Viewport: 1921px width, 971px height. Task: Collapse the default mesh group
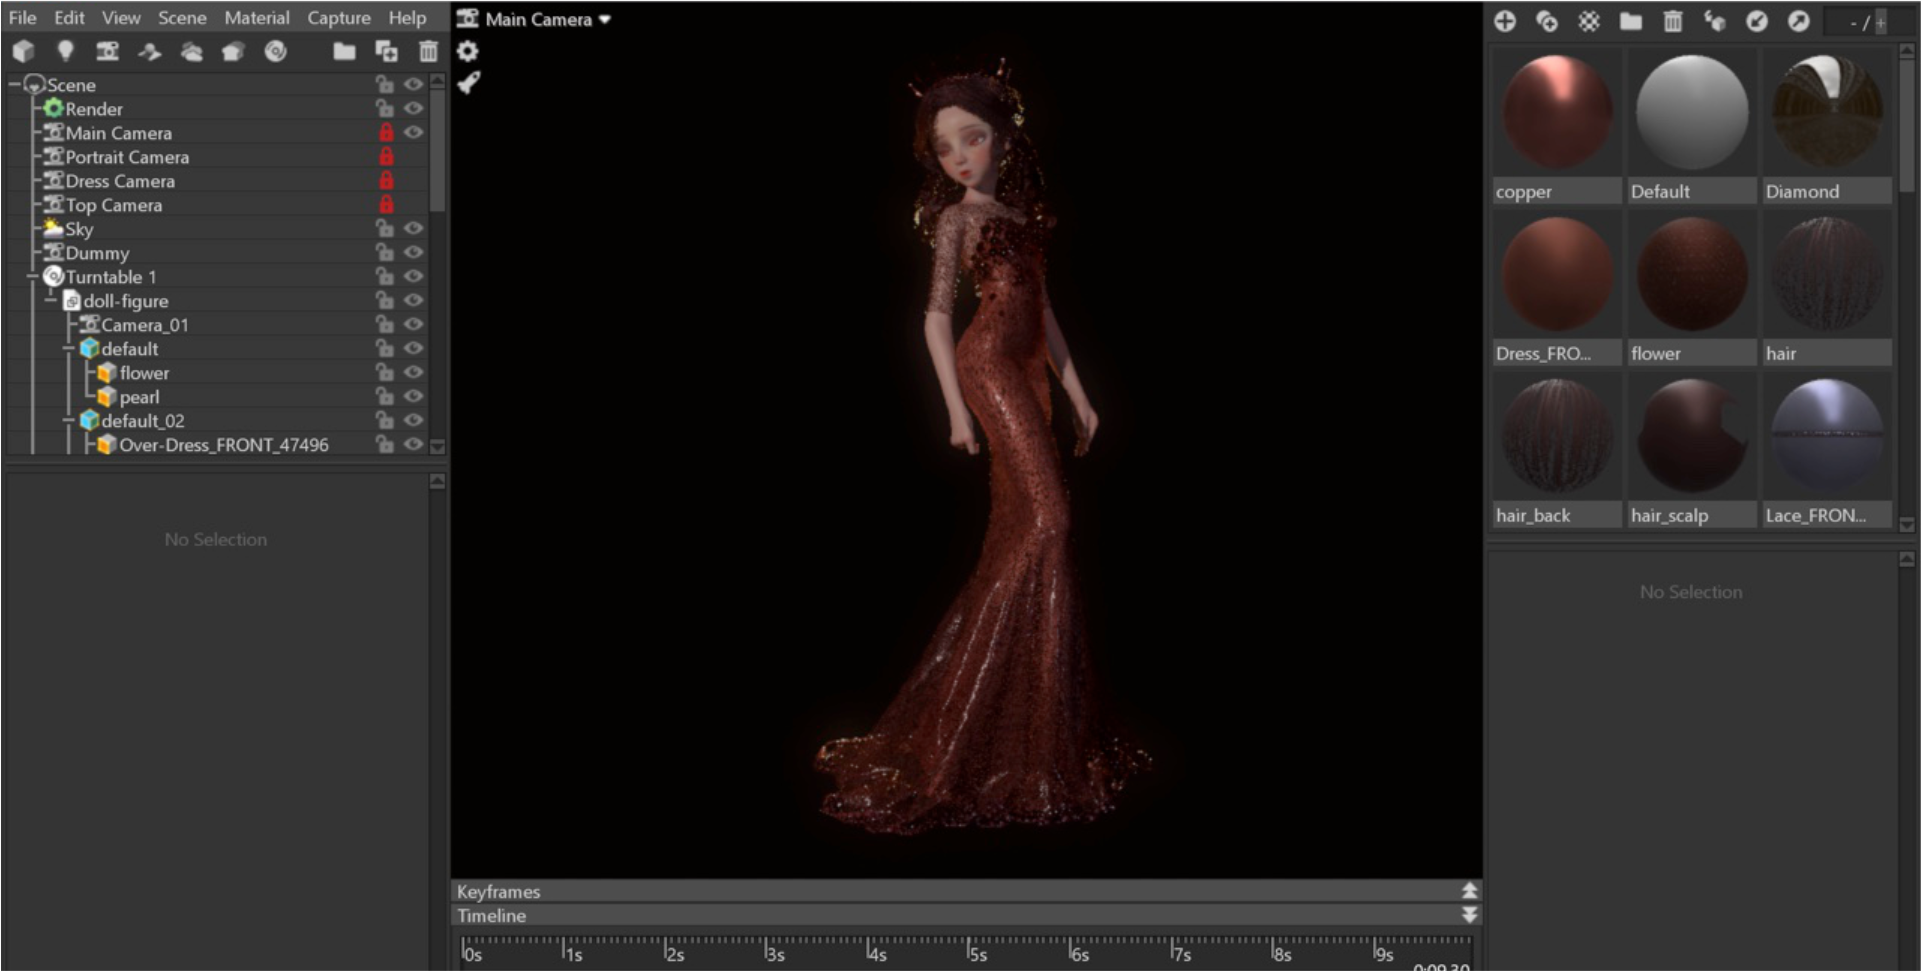pyautogui.click(x=69, y=349)
